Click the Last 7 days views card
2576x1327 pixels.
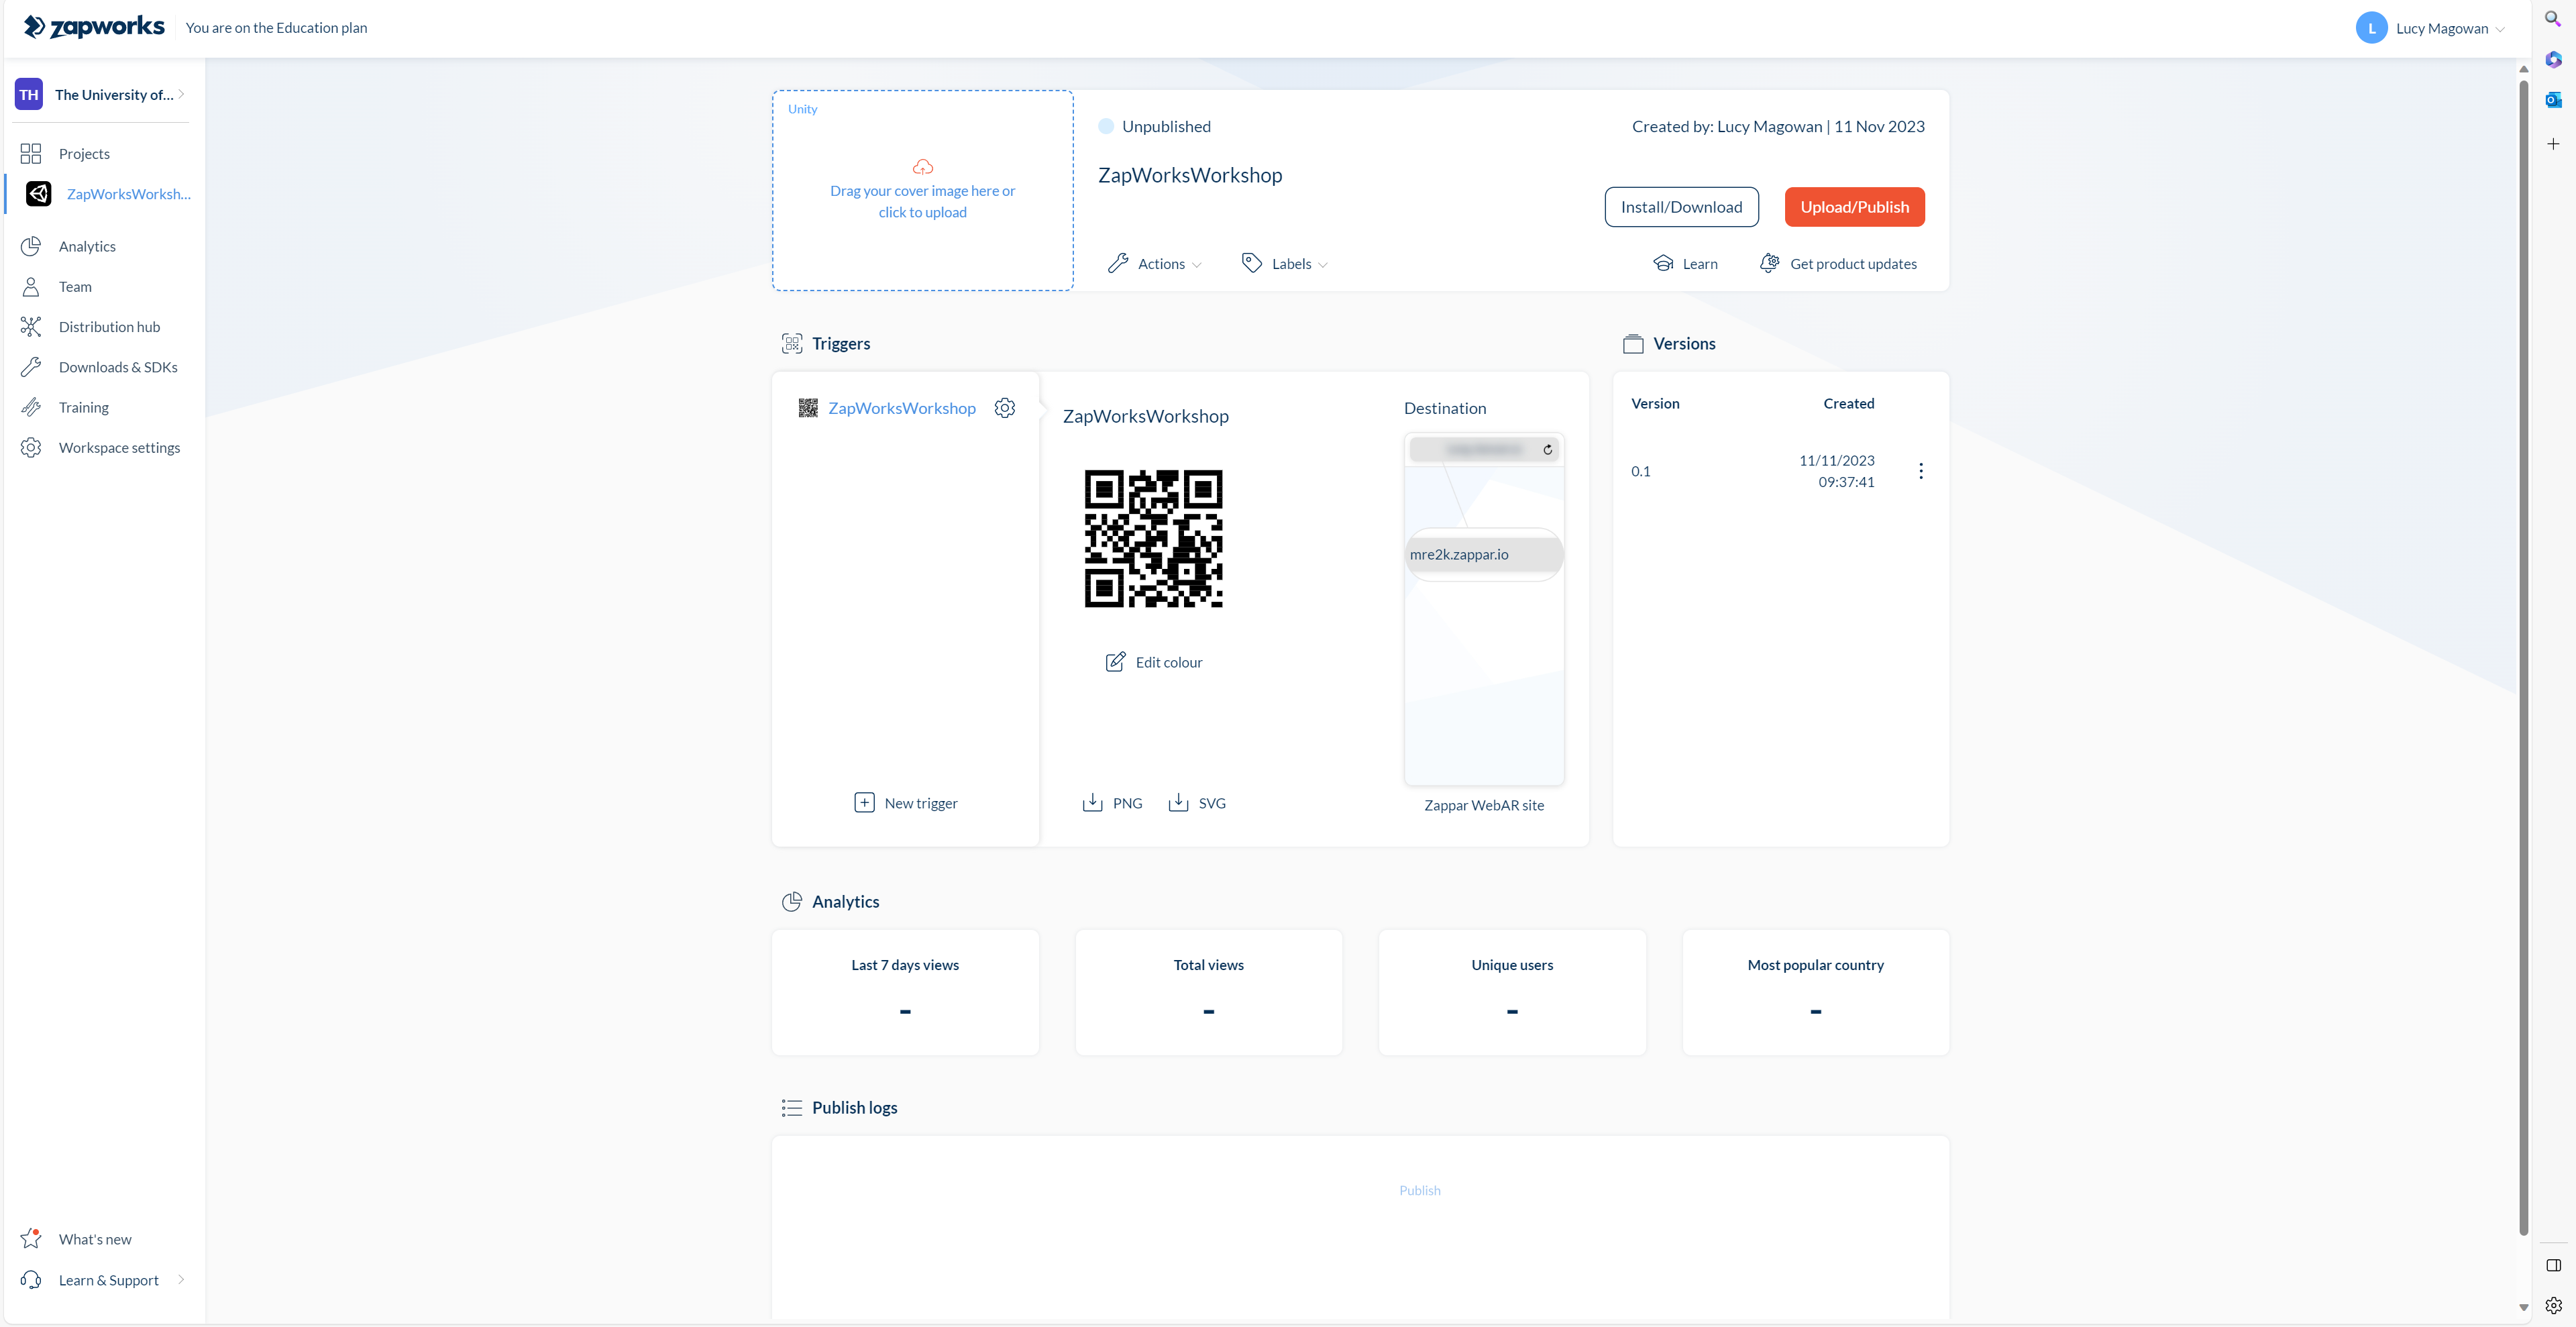coord(905,992)
